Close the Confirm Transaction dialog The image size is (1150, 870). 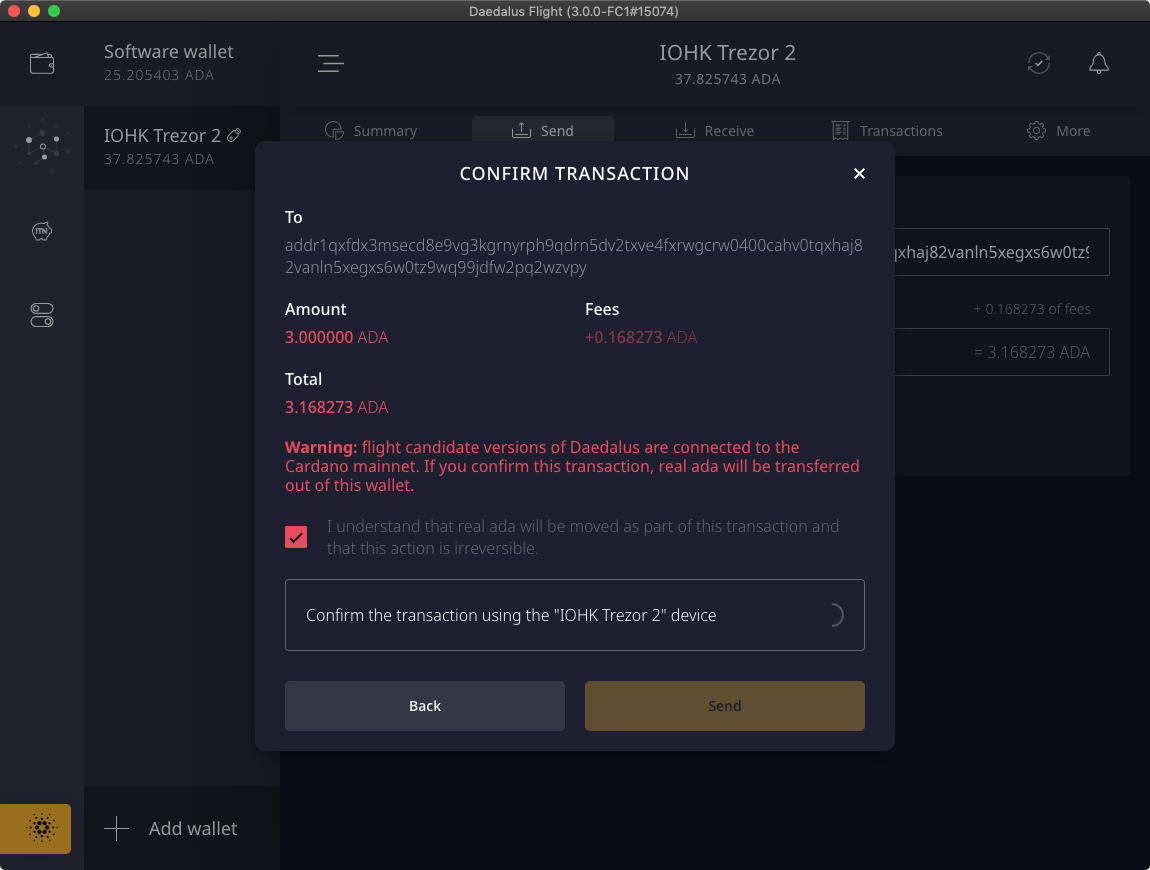[859, 173]
